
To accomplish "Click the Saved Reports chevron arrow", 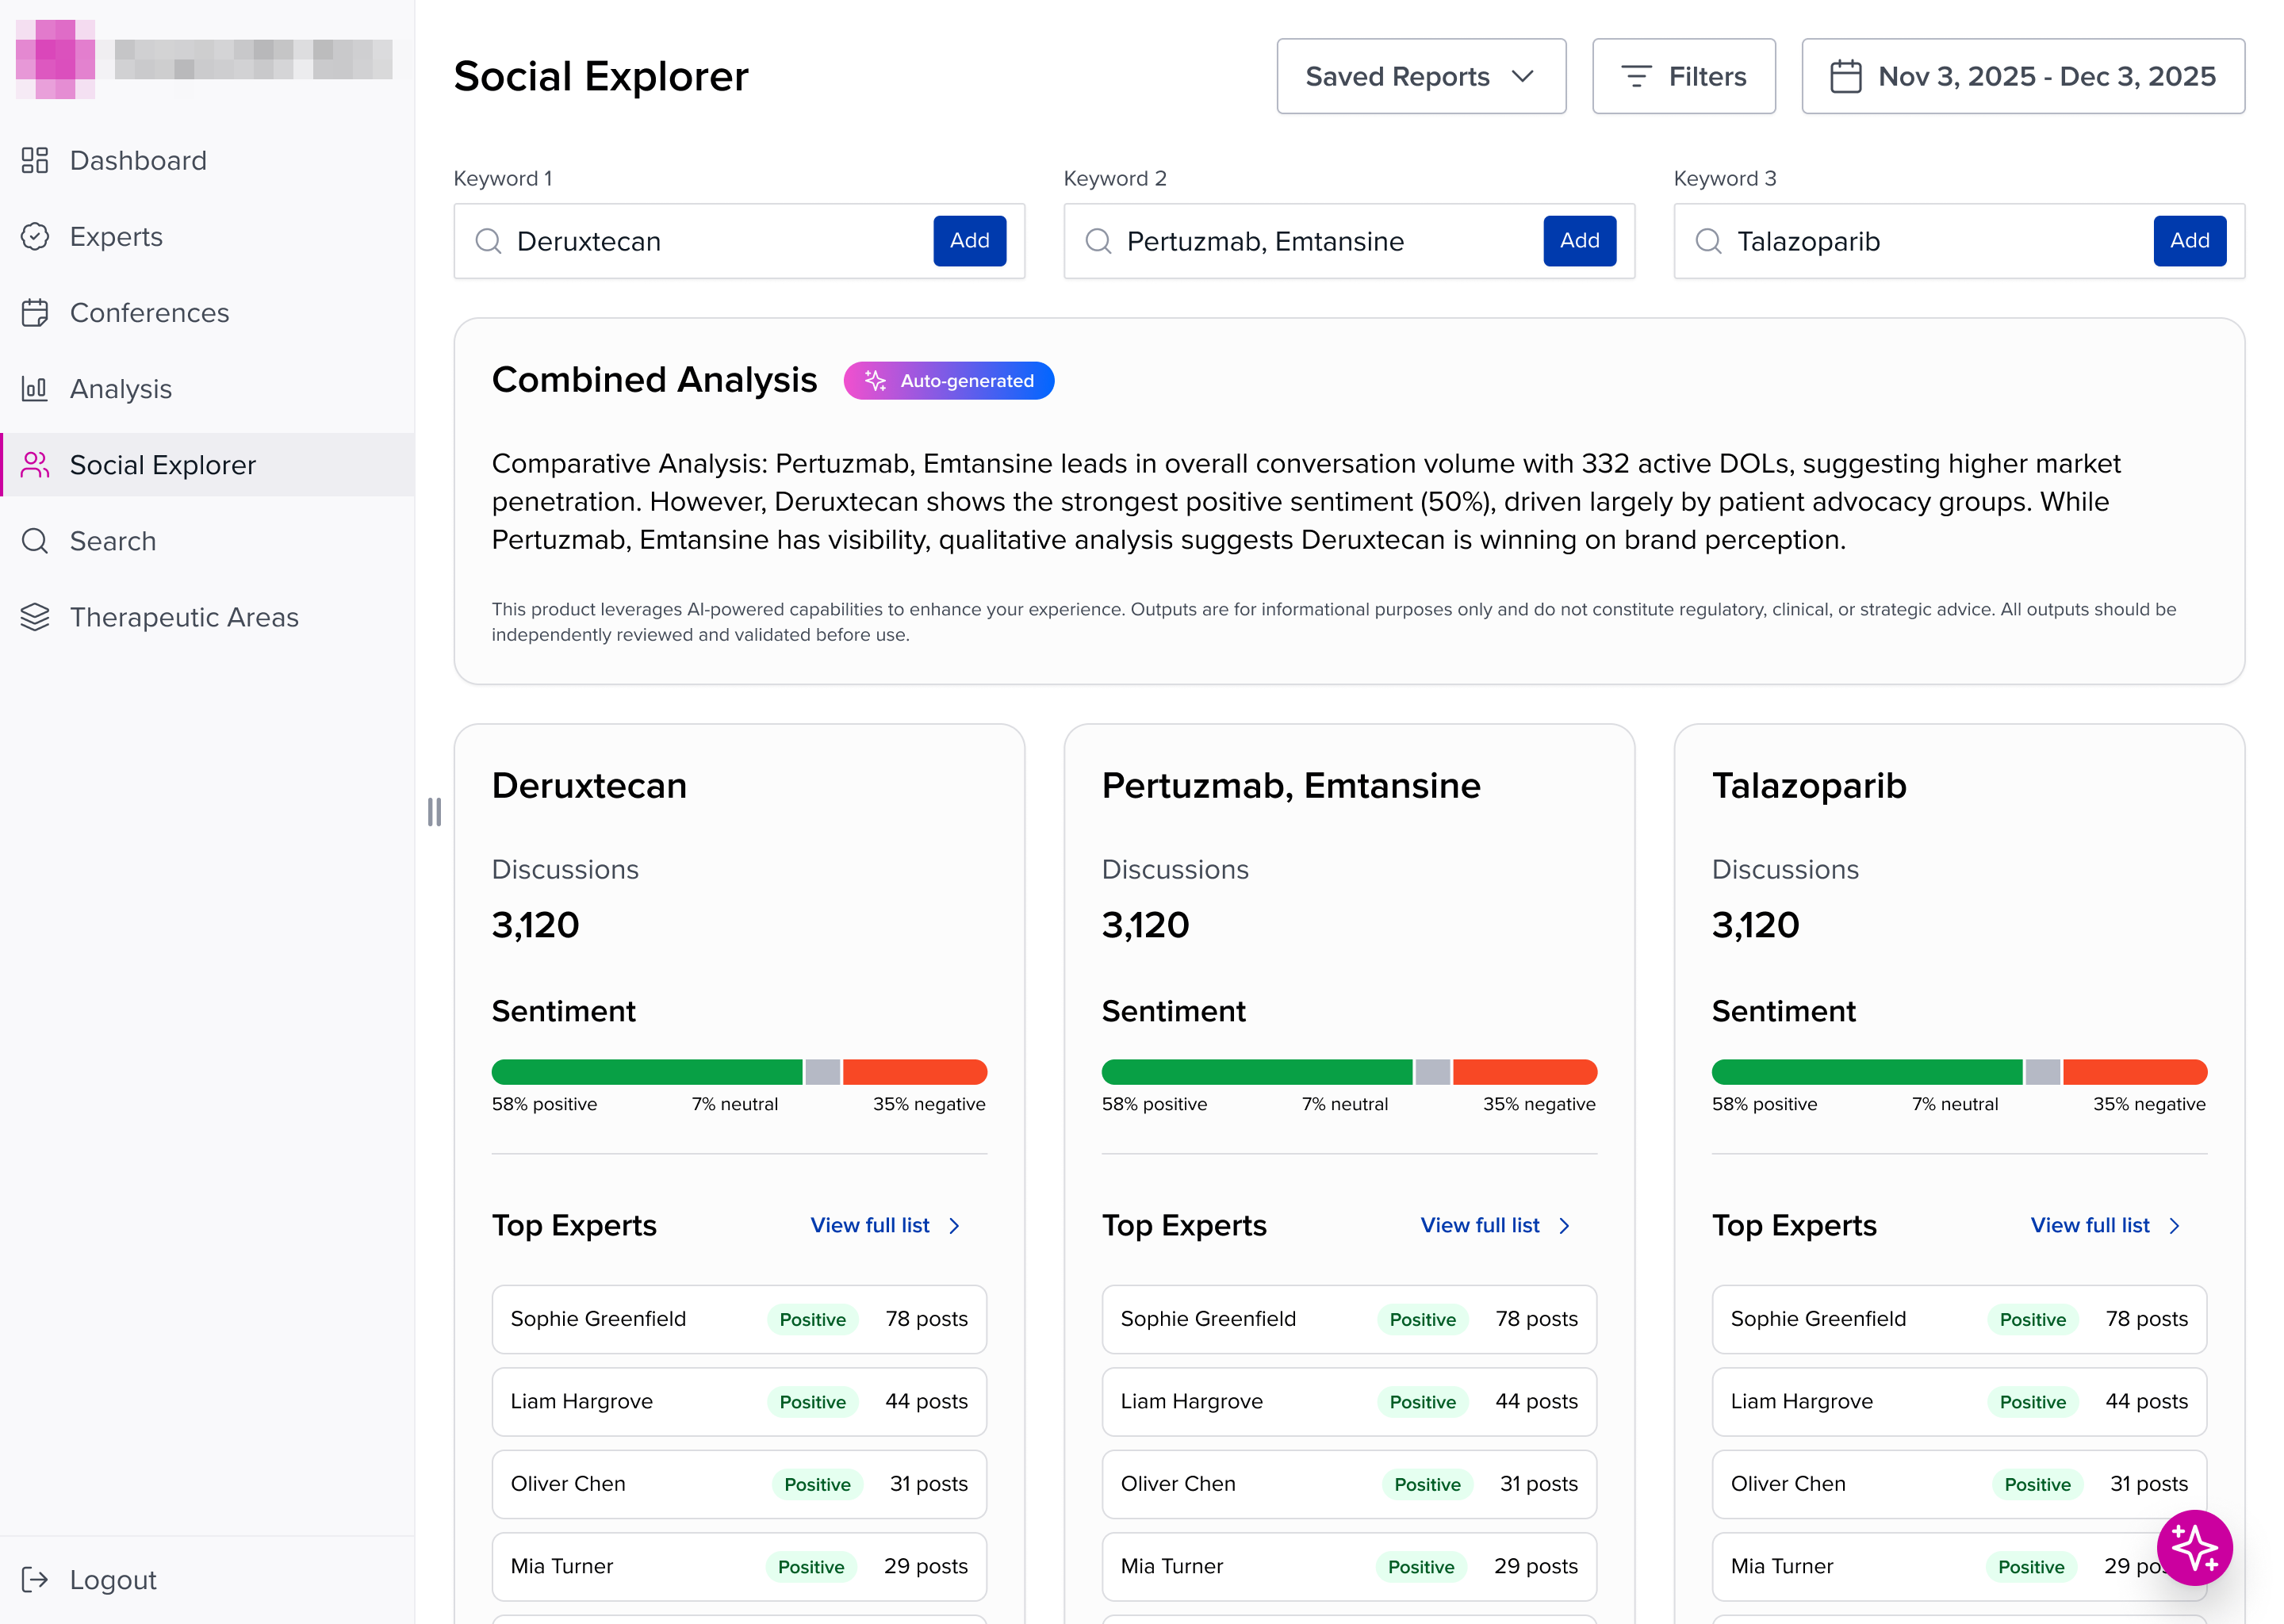I will [x=1522, y=76].
